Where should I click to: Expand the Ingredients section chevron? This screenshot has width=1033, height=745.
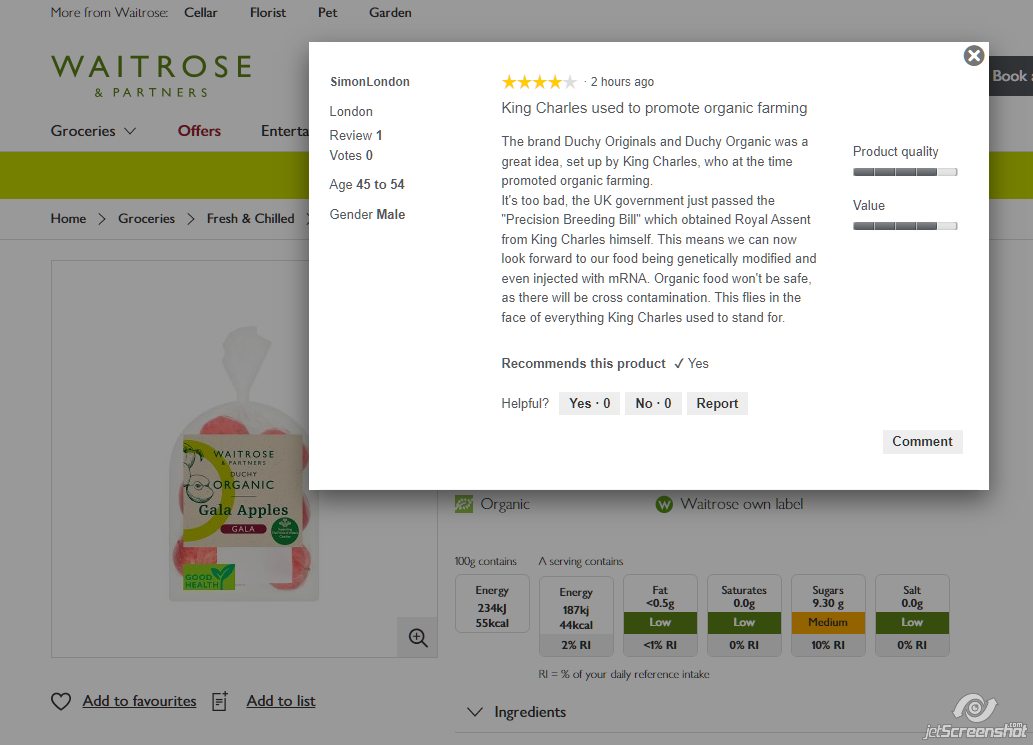(474, 712)
